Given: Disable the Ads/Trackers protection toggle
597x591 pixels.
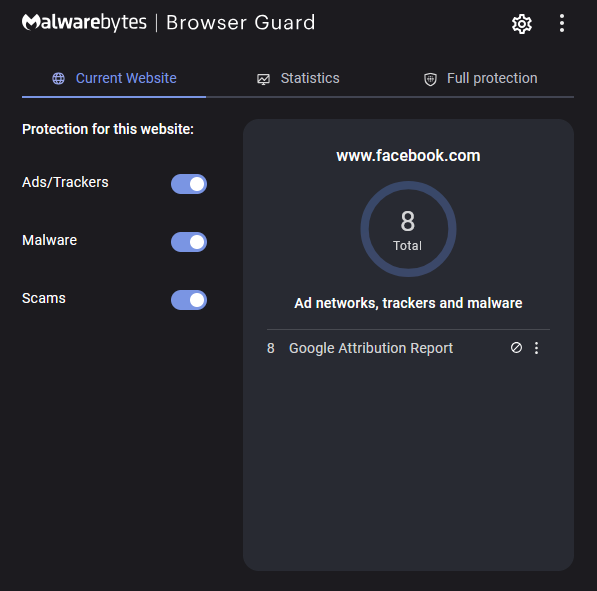Looking at the screenshot, I should (x=189, y=184).
